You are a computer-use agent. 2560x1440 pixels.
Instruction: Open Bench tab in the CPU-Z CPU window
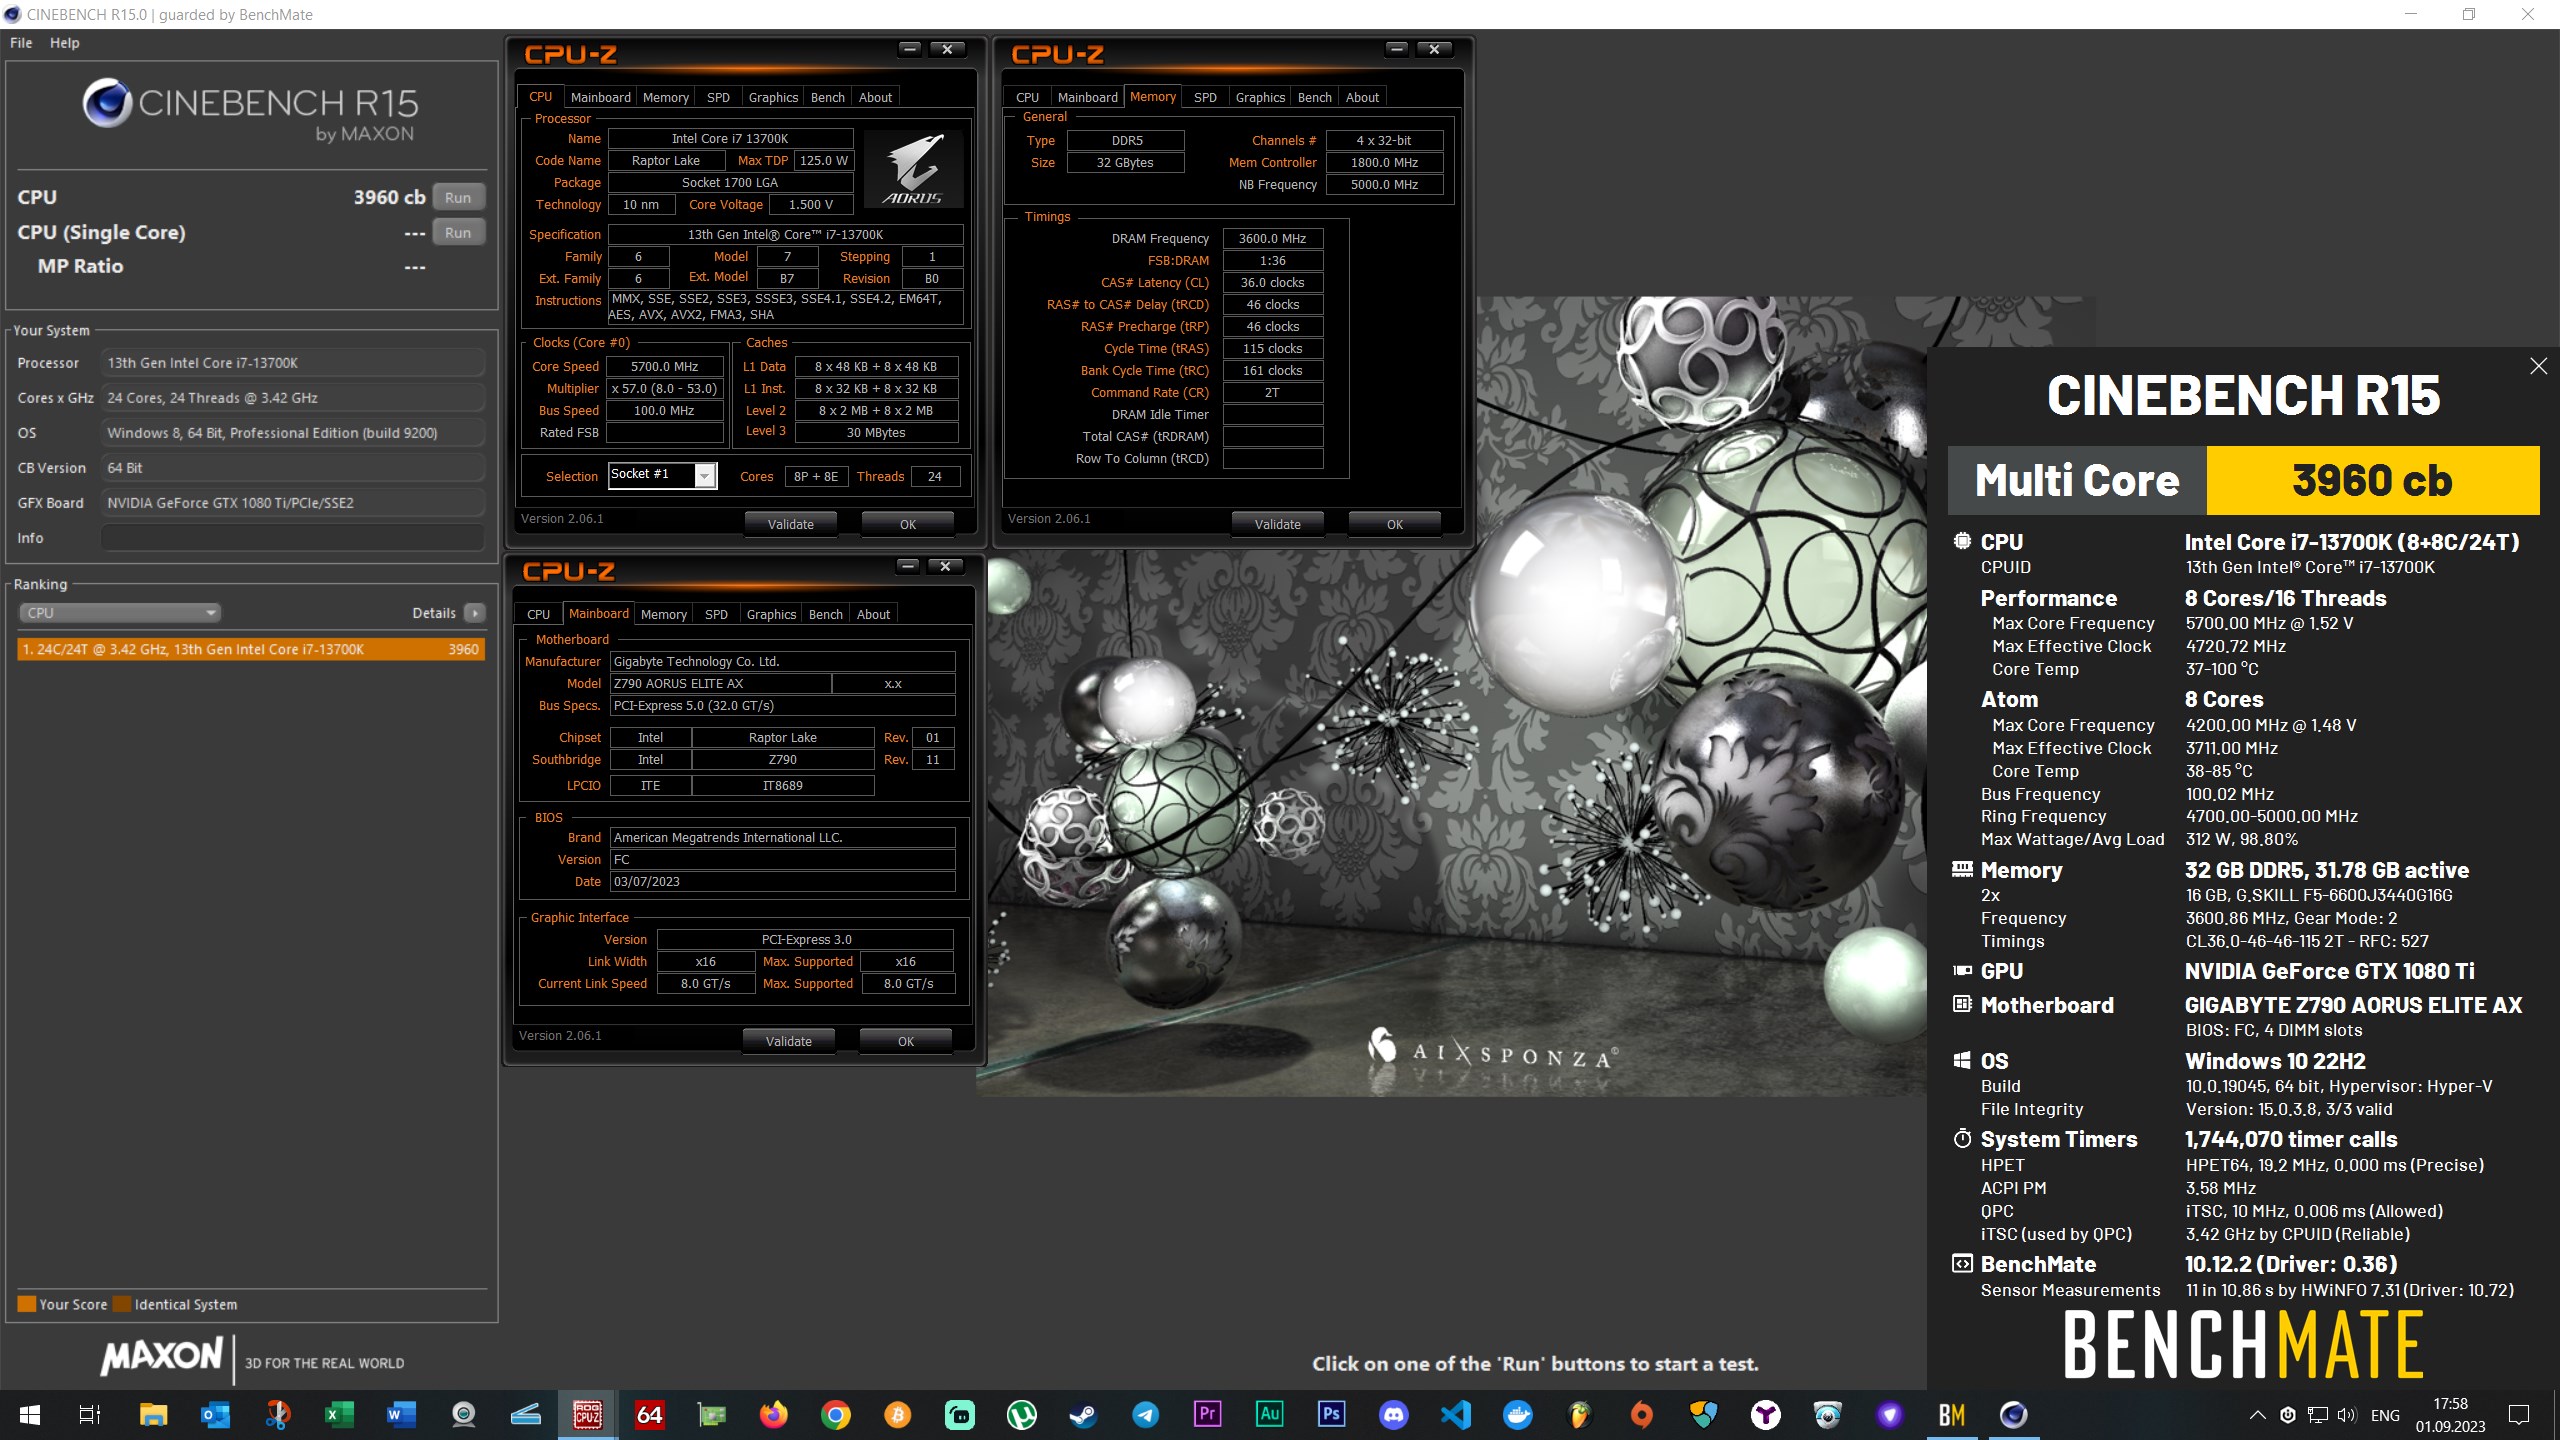coord(827,97)
